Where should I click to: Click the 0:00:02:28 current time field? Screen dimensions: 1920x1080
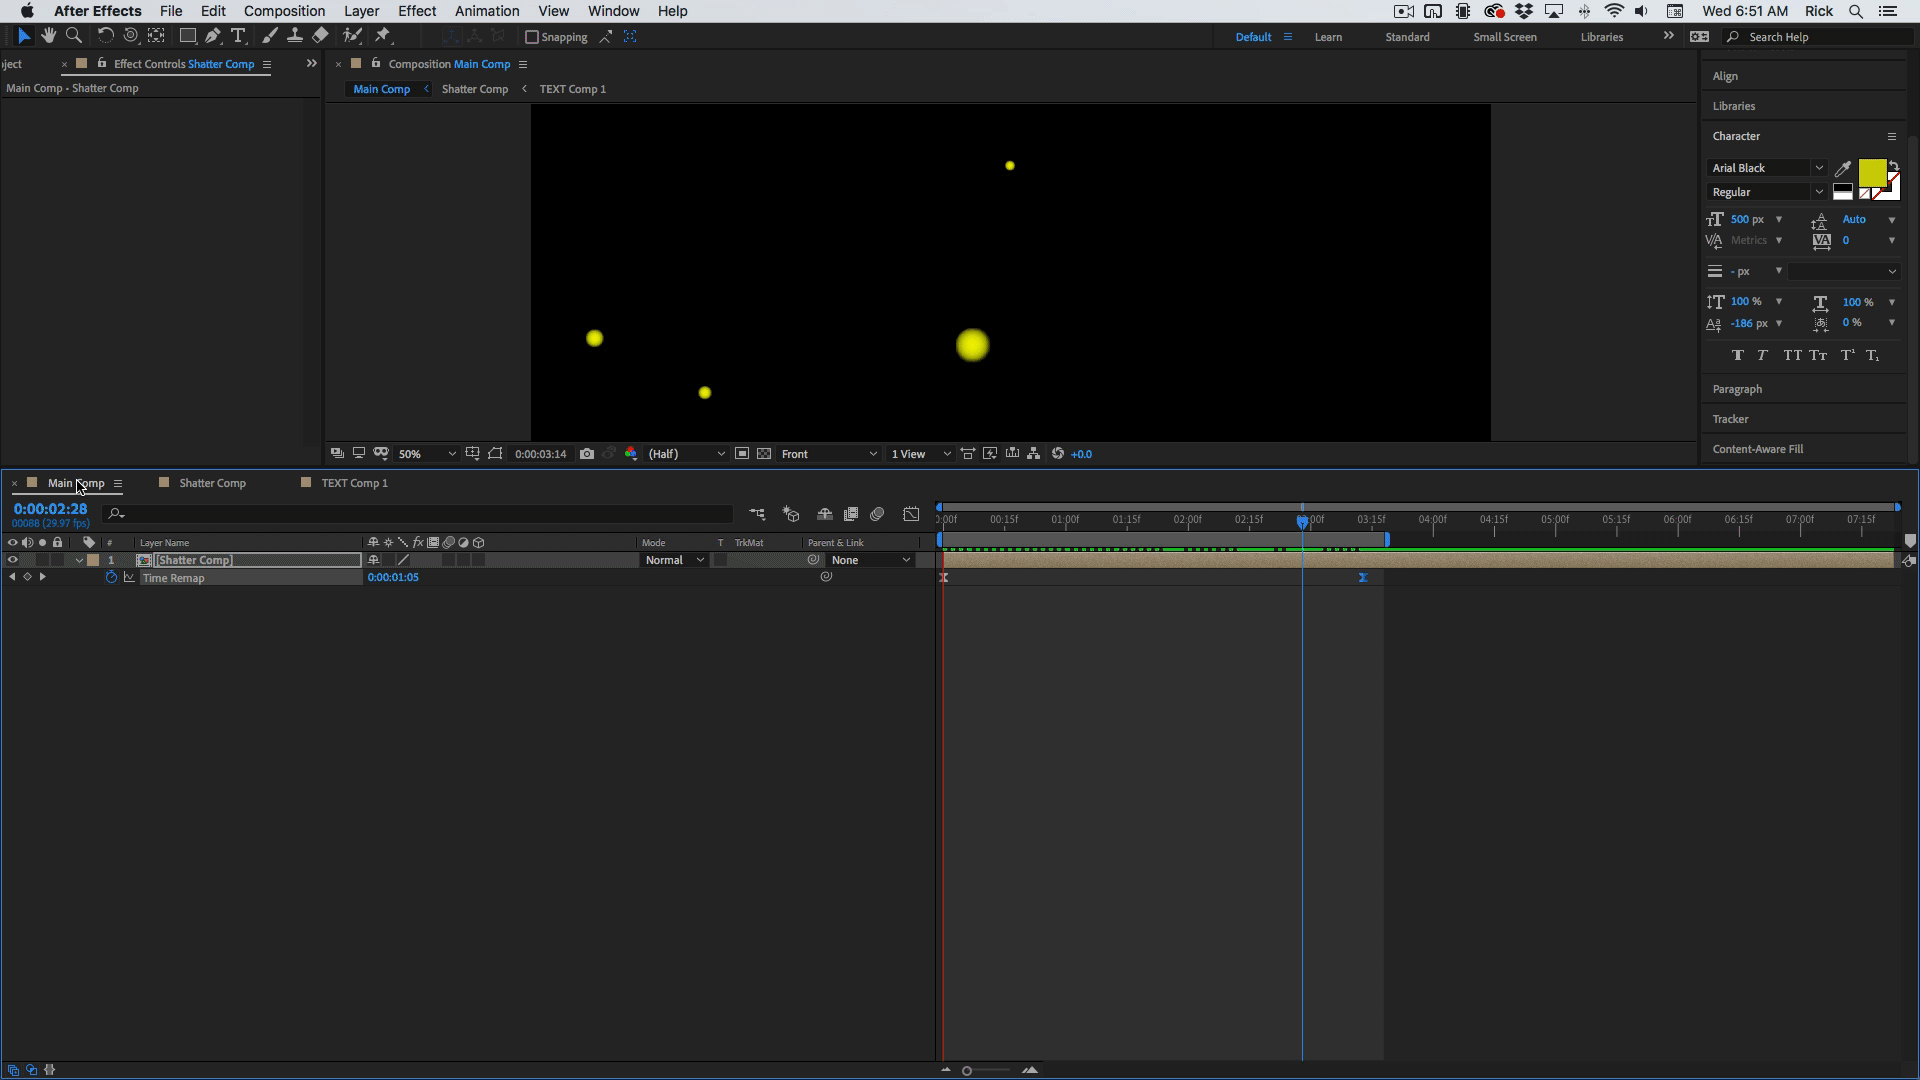(50, 509)
